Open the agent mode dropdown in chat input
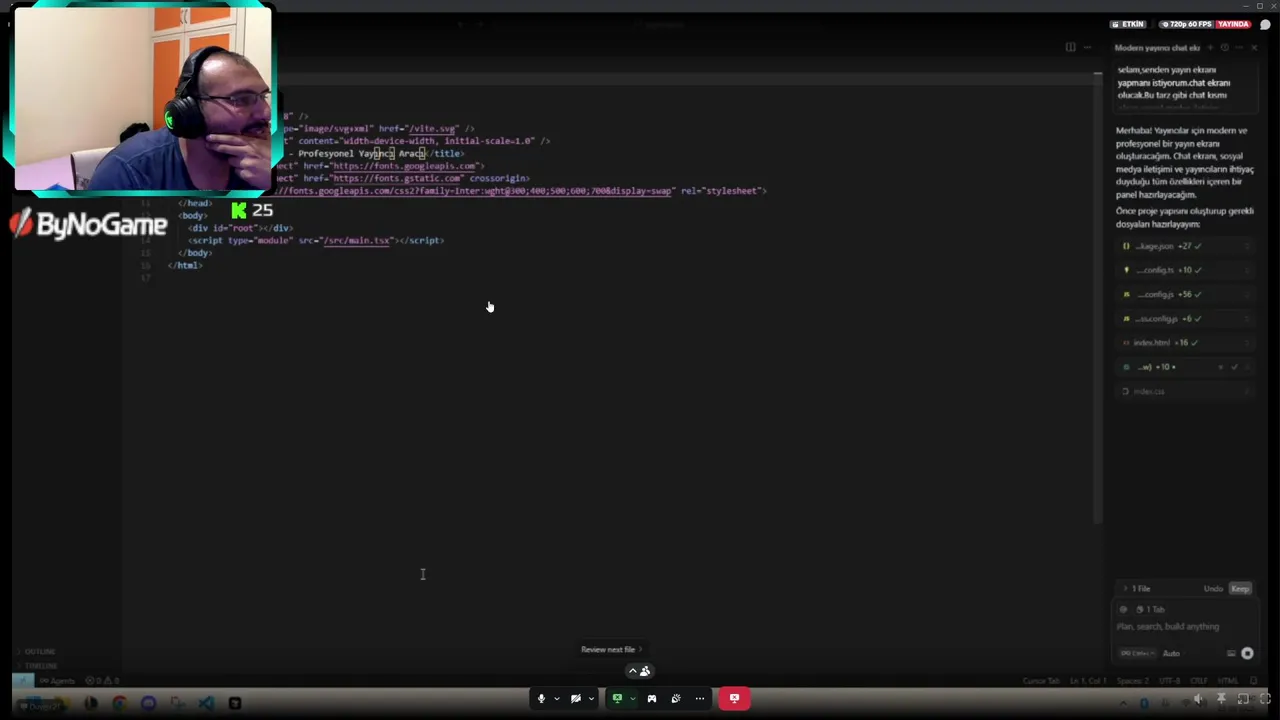 coord(1137,653)
